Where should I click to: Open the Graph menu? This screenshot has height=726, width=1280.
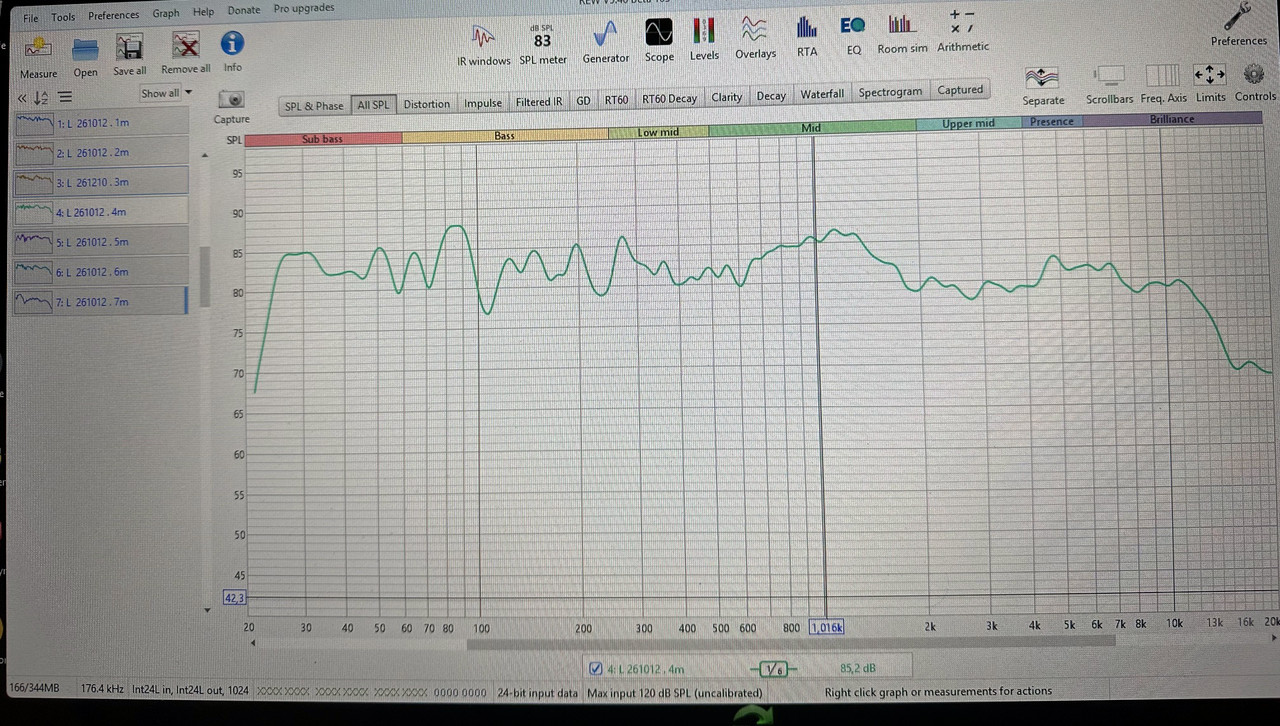click(x=166, y=14)
